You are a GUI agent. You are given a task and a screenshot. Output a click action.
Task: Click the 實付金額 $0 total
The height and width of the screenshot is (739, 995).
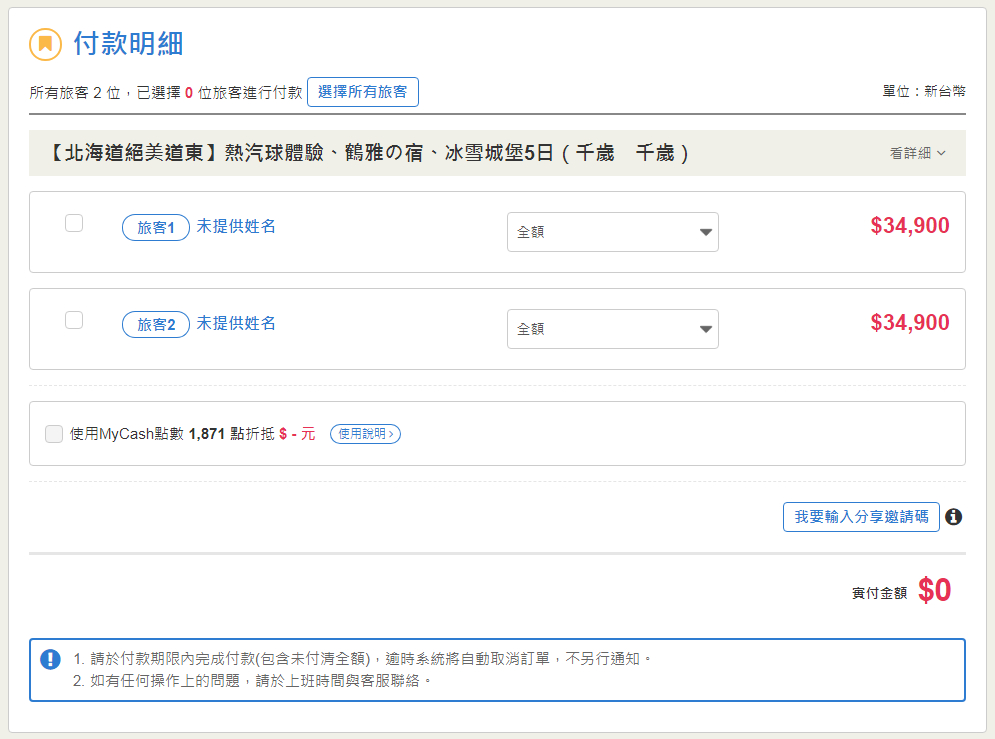pyautogui.click(x=934, y=591)
